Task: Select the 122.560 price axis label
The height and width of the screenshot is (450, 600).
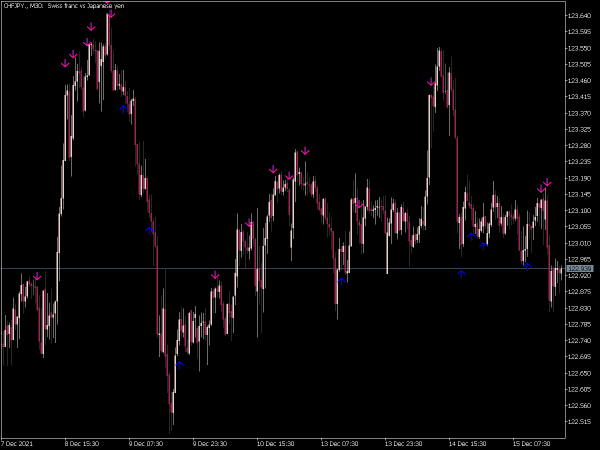Action: pos(579,405)
